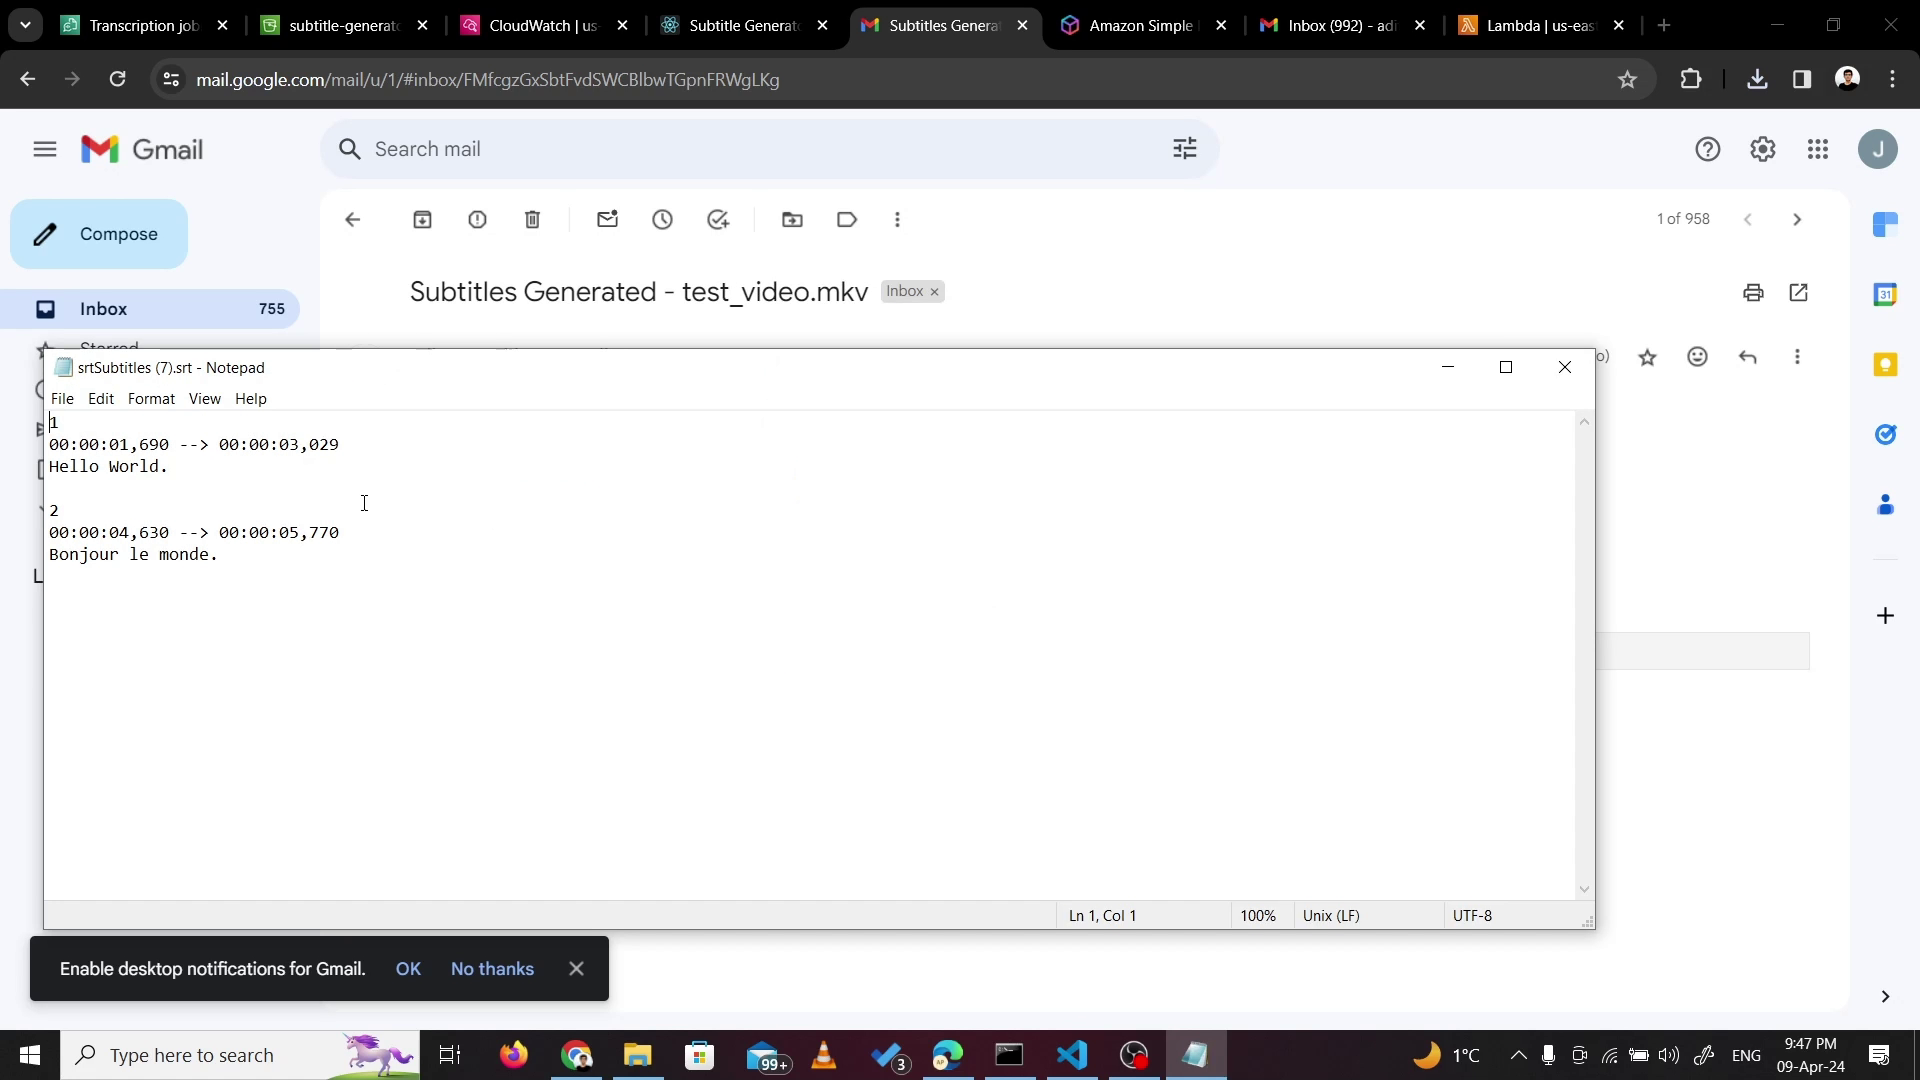Print the email conversation
This screenshot has width=1920, height=1080.
coord(1752,293)
